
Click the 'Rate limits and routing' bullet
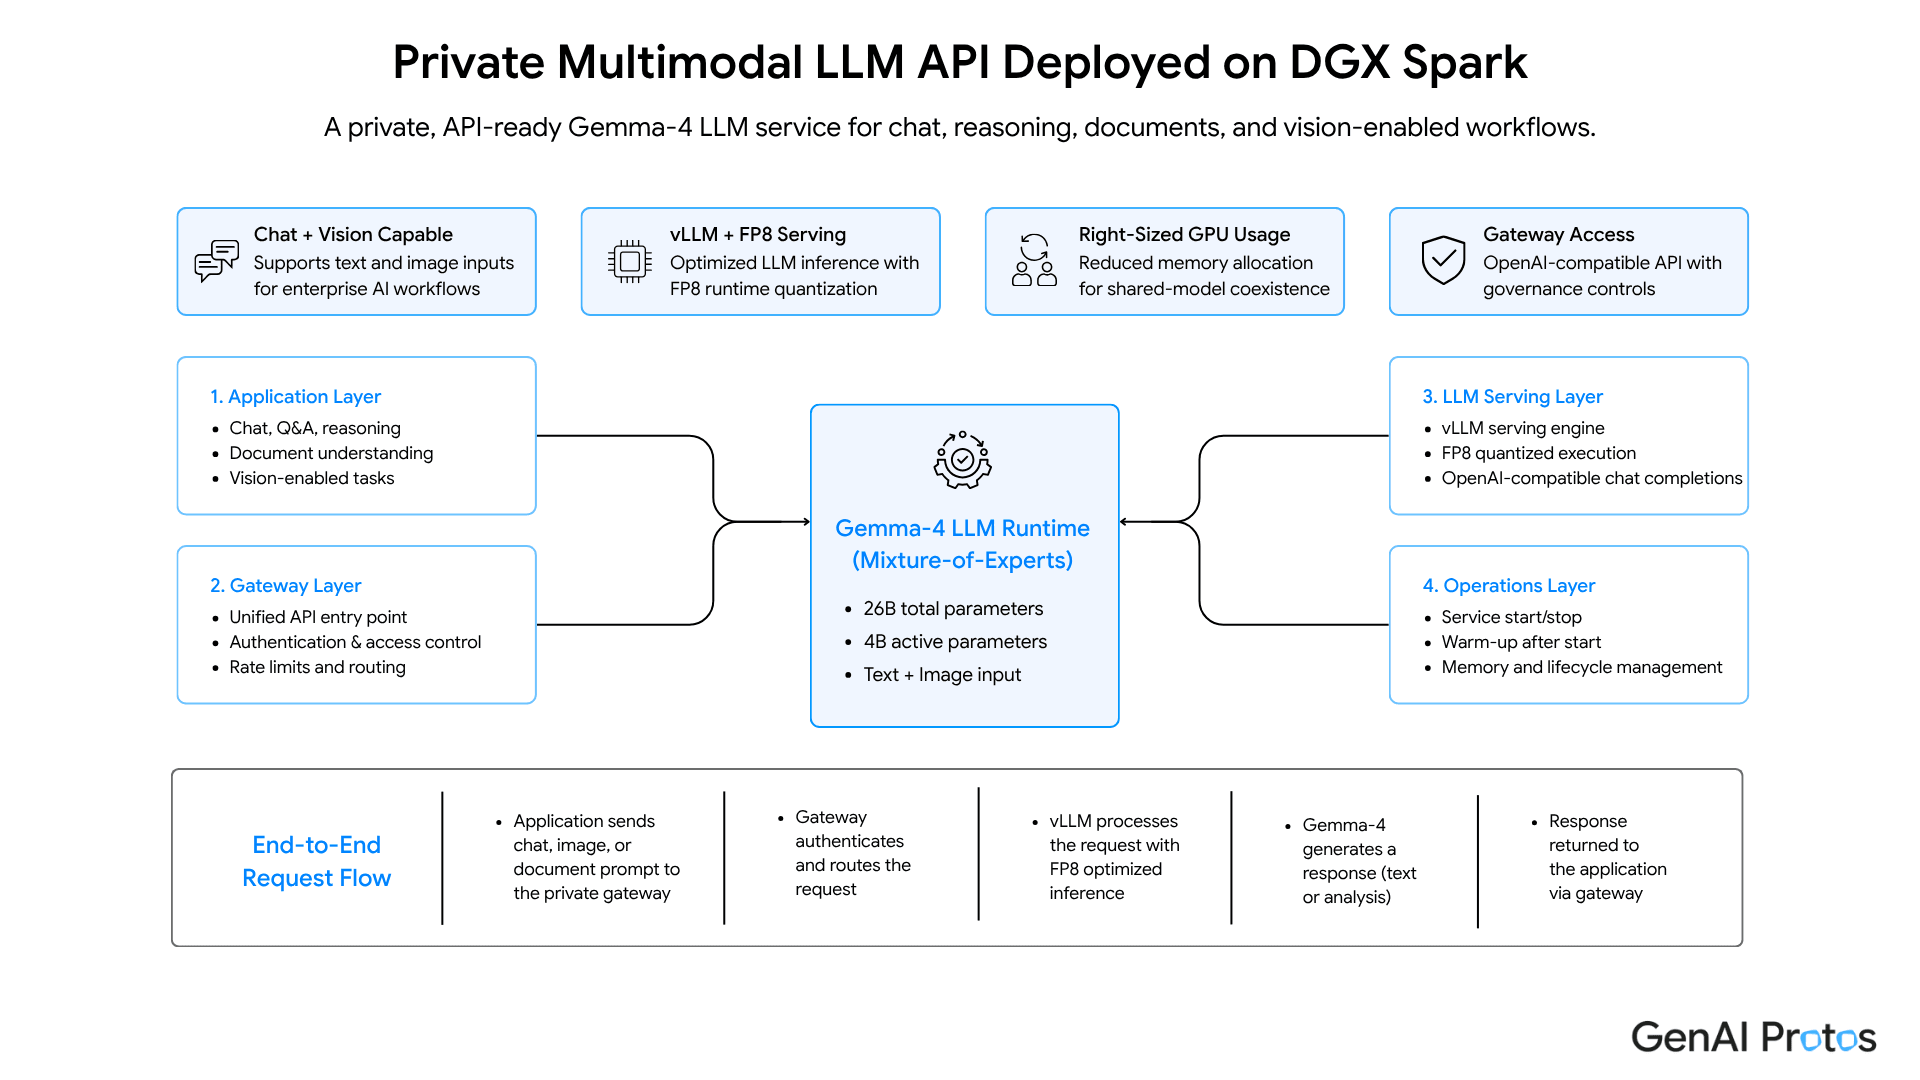pos(317,667)
